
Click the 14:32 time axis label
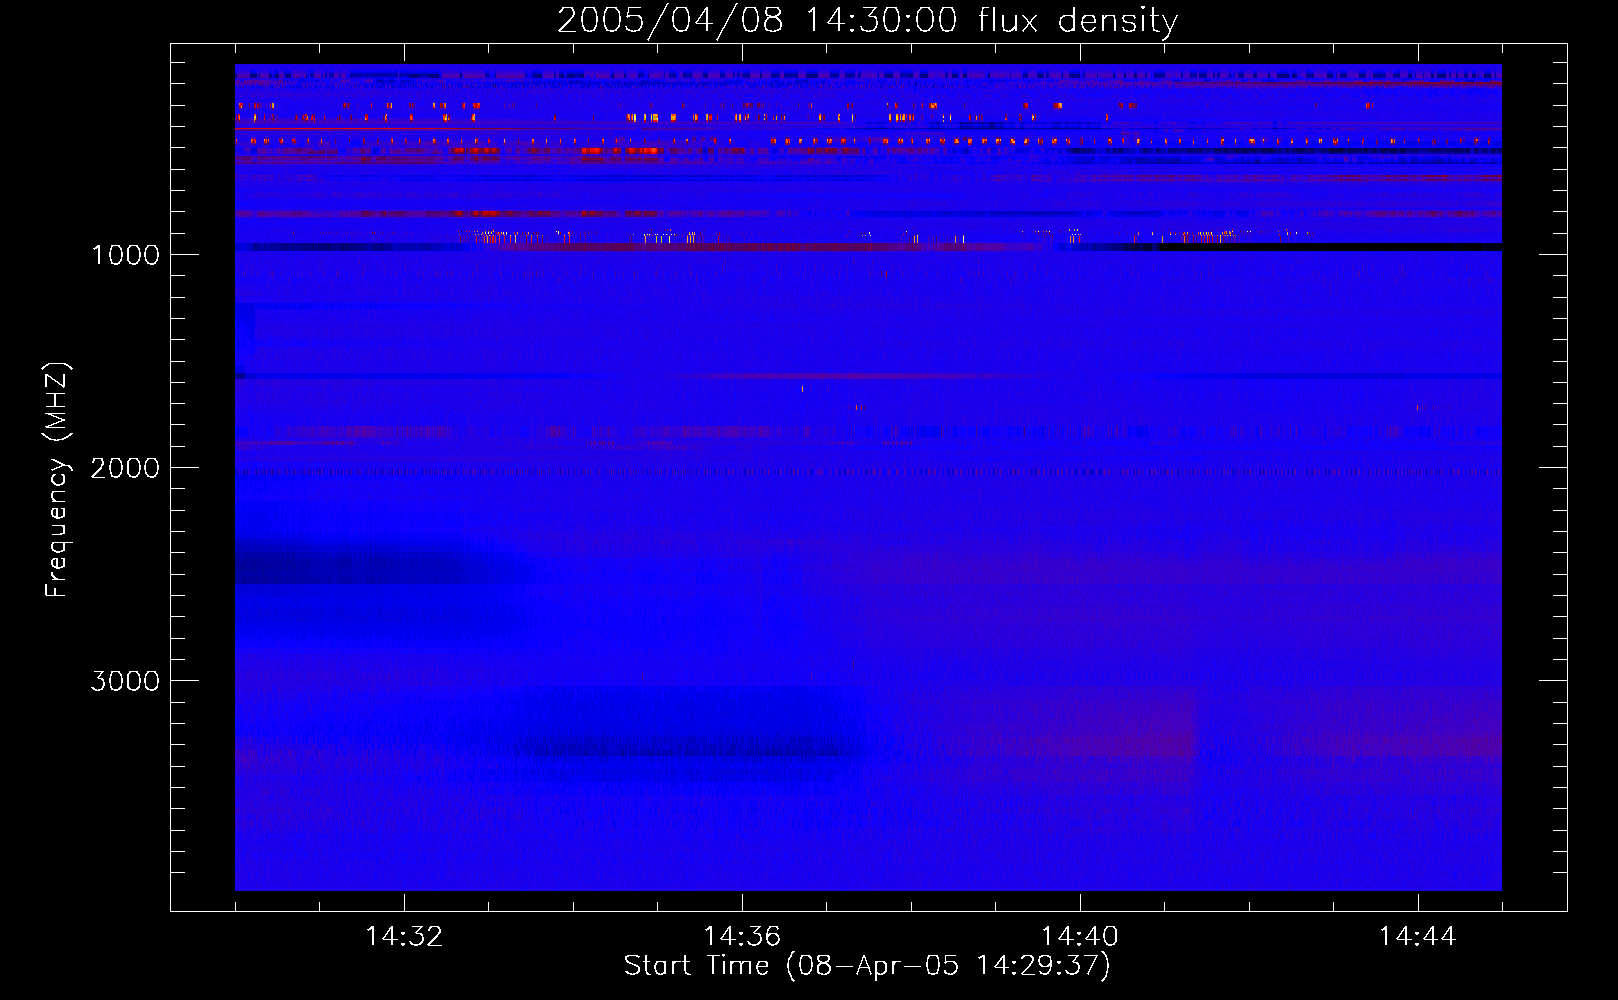point(404,937)
